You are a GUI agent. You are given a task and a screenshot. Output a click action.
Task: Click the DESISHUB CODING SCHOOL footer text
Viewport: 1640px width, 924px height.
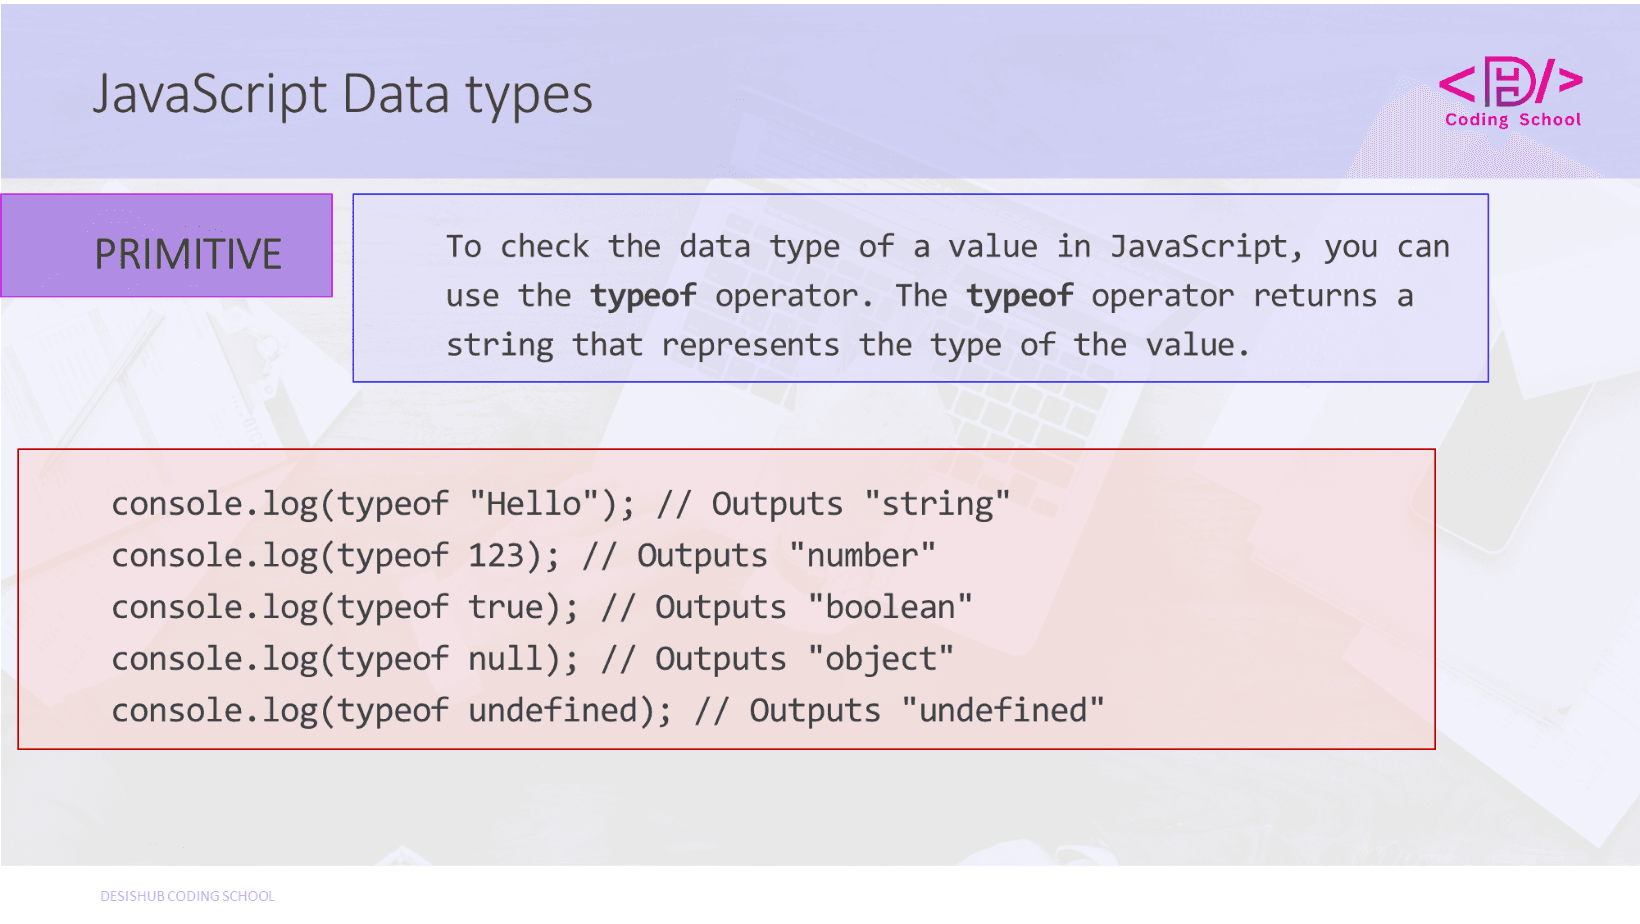pyautogui.click(x=187, y=896)
